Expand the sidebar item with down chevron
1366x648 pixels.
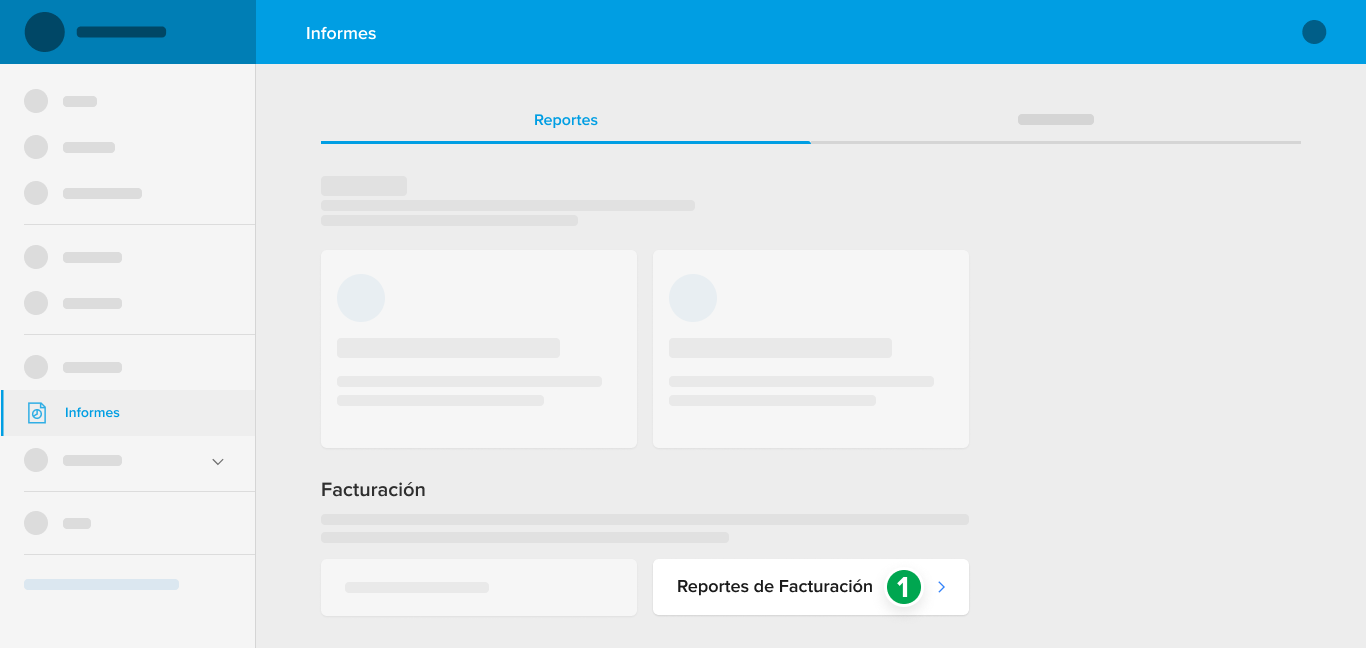[x=218, y=461]
